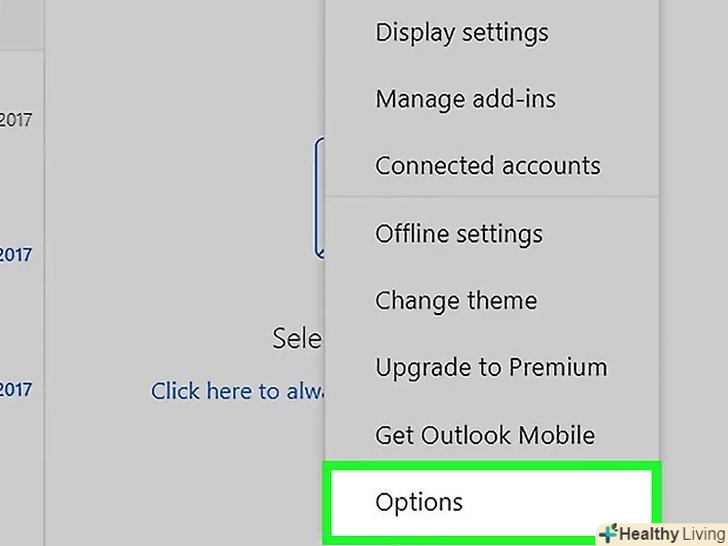Open Display settings from the menu
Viewport: 728px width, 546px height.
[x=461, y=32]
